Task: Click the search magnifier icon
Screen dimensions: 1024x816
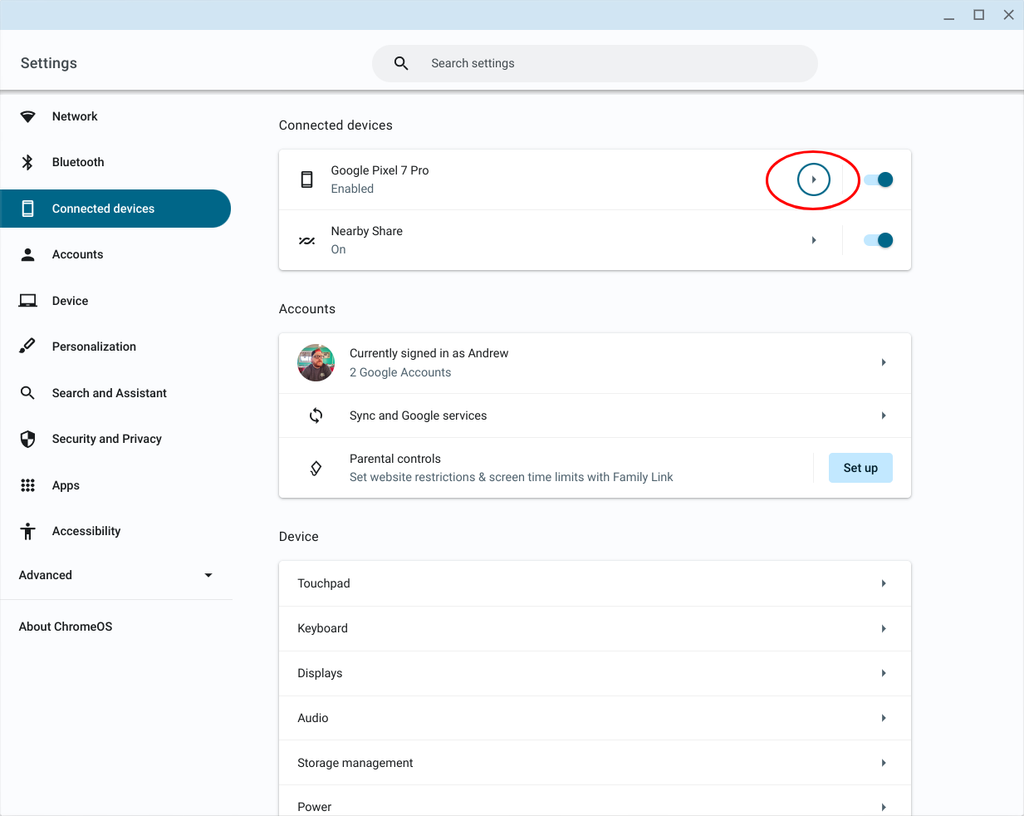Action: [401, 63]
